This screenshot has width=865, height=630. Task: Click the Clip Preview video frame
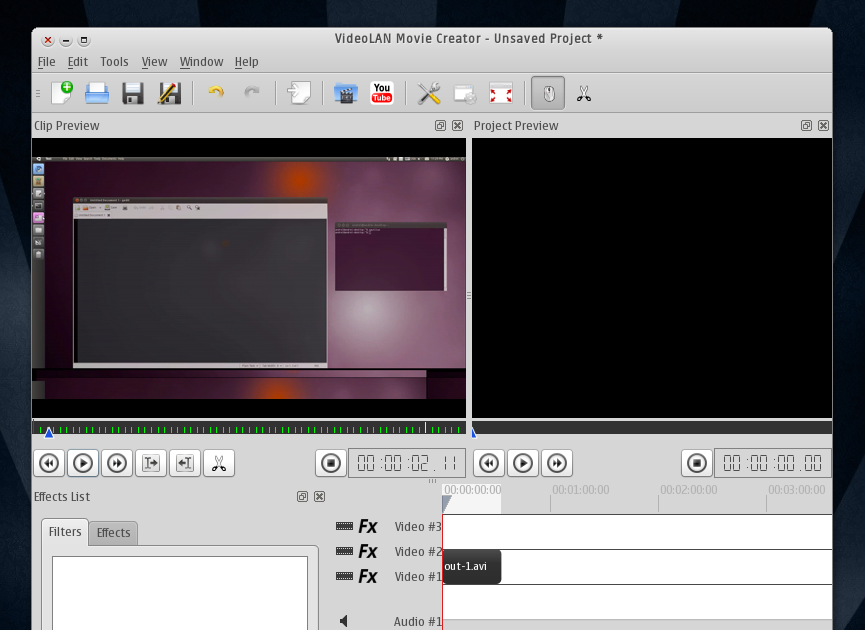249,278
